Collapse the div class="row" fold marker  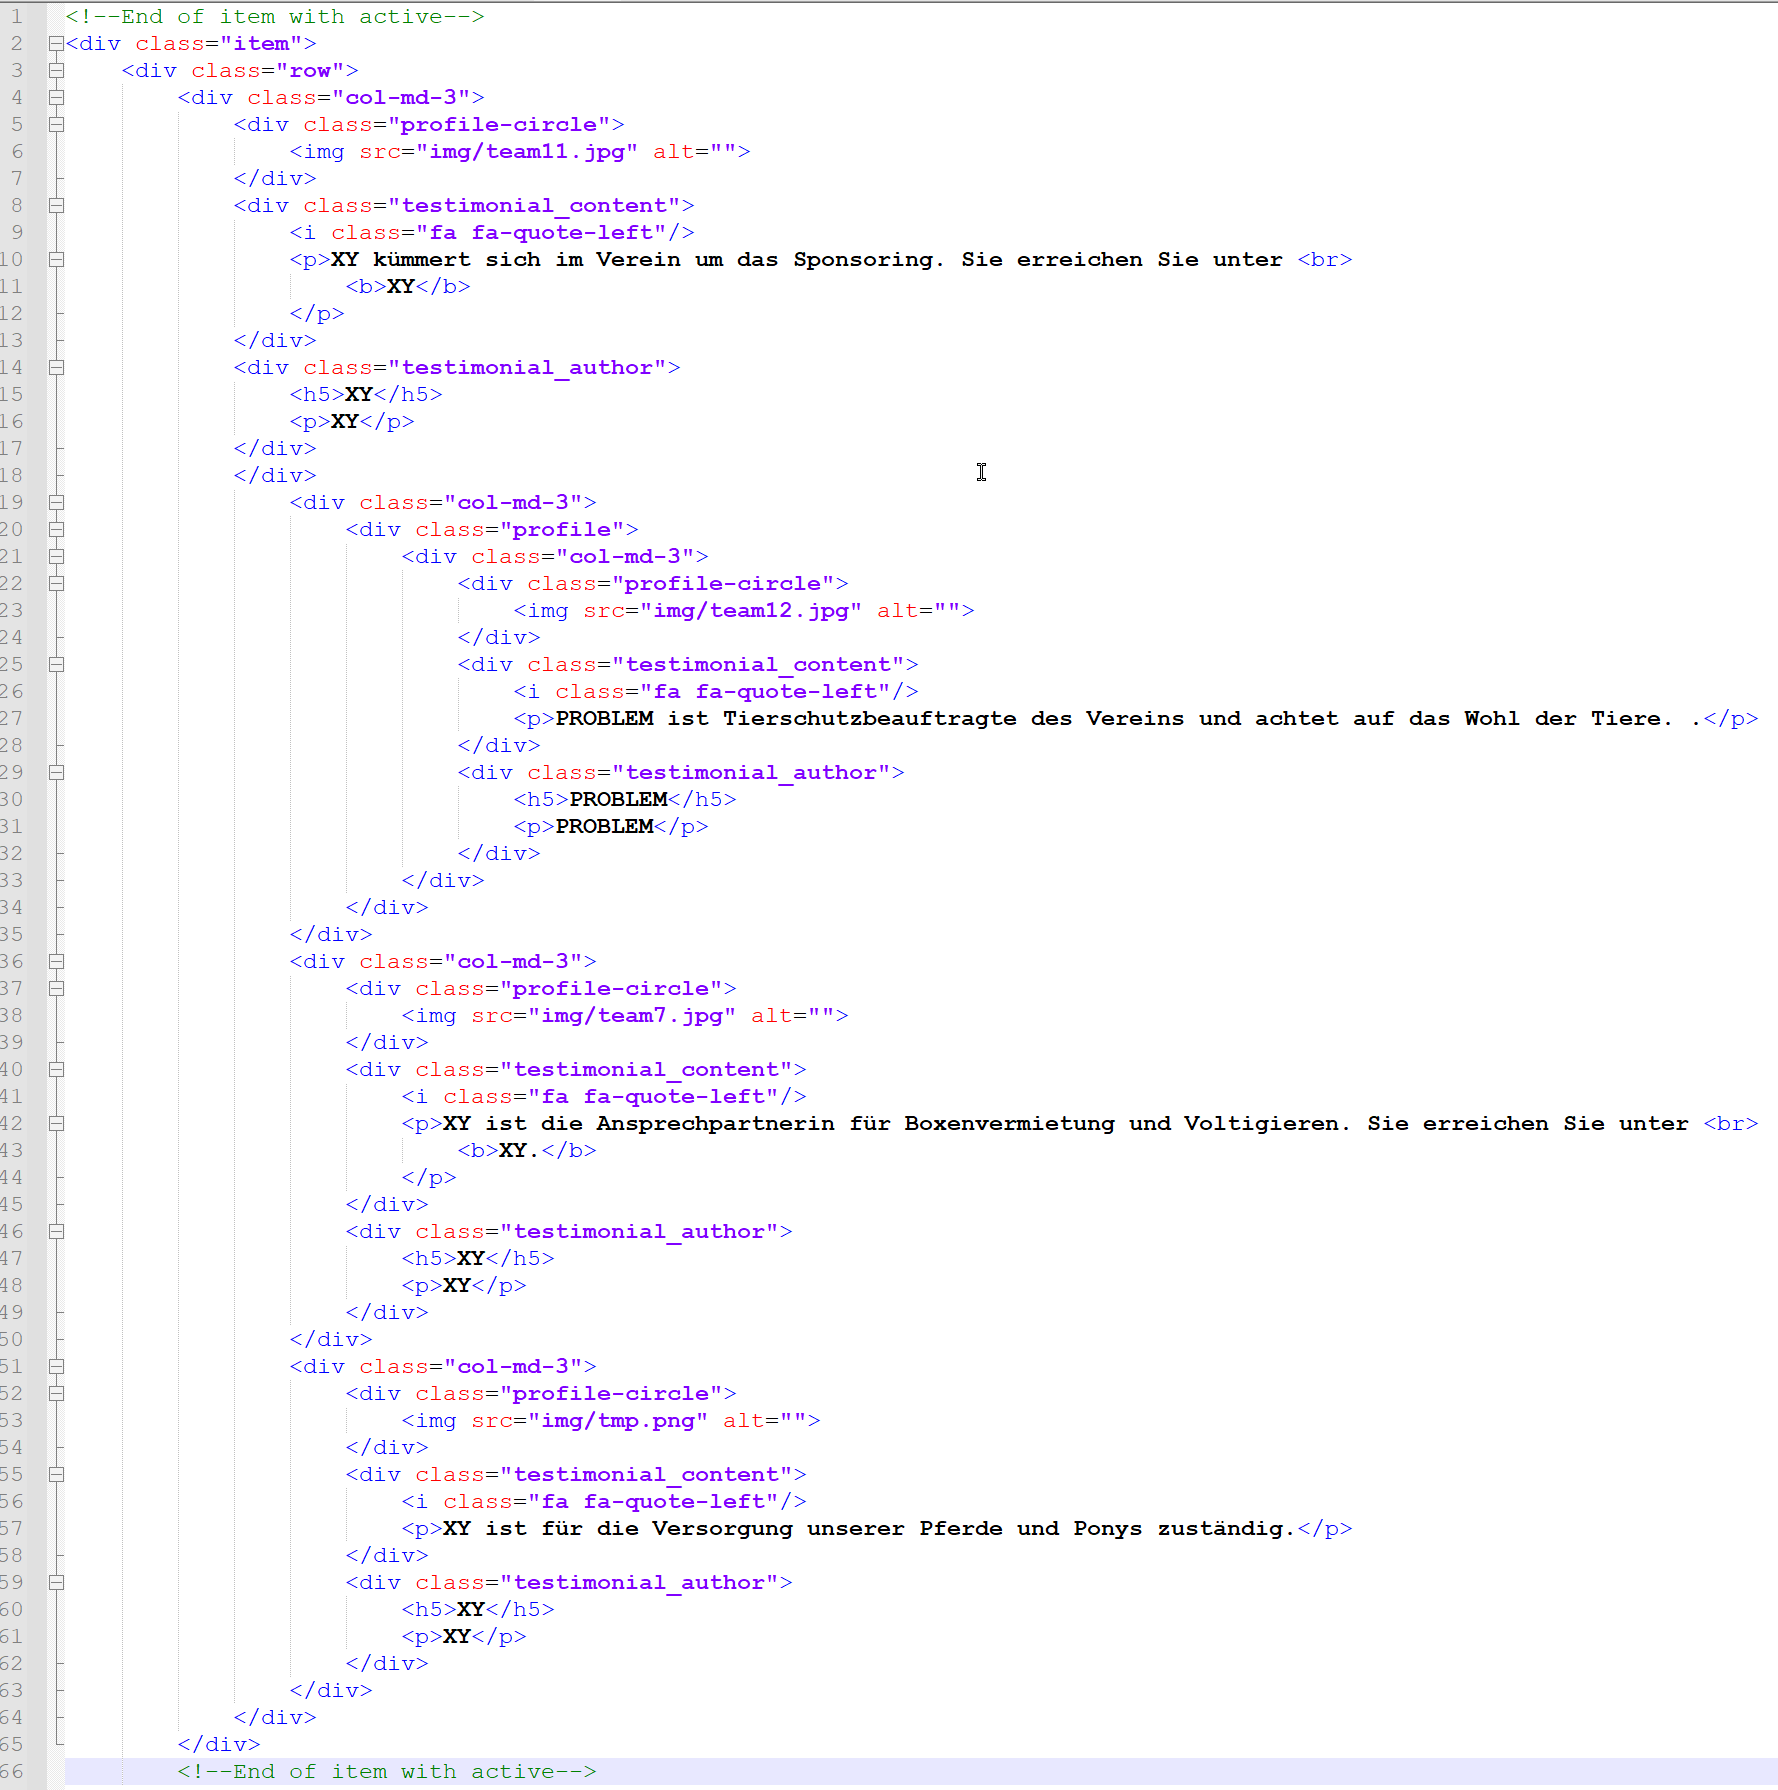(x=56, y=71)
